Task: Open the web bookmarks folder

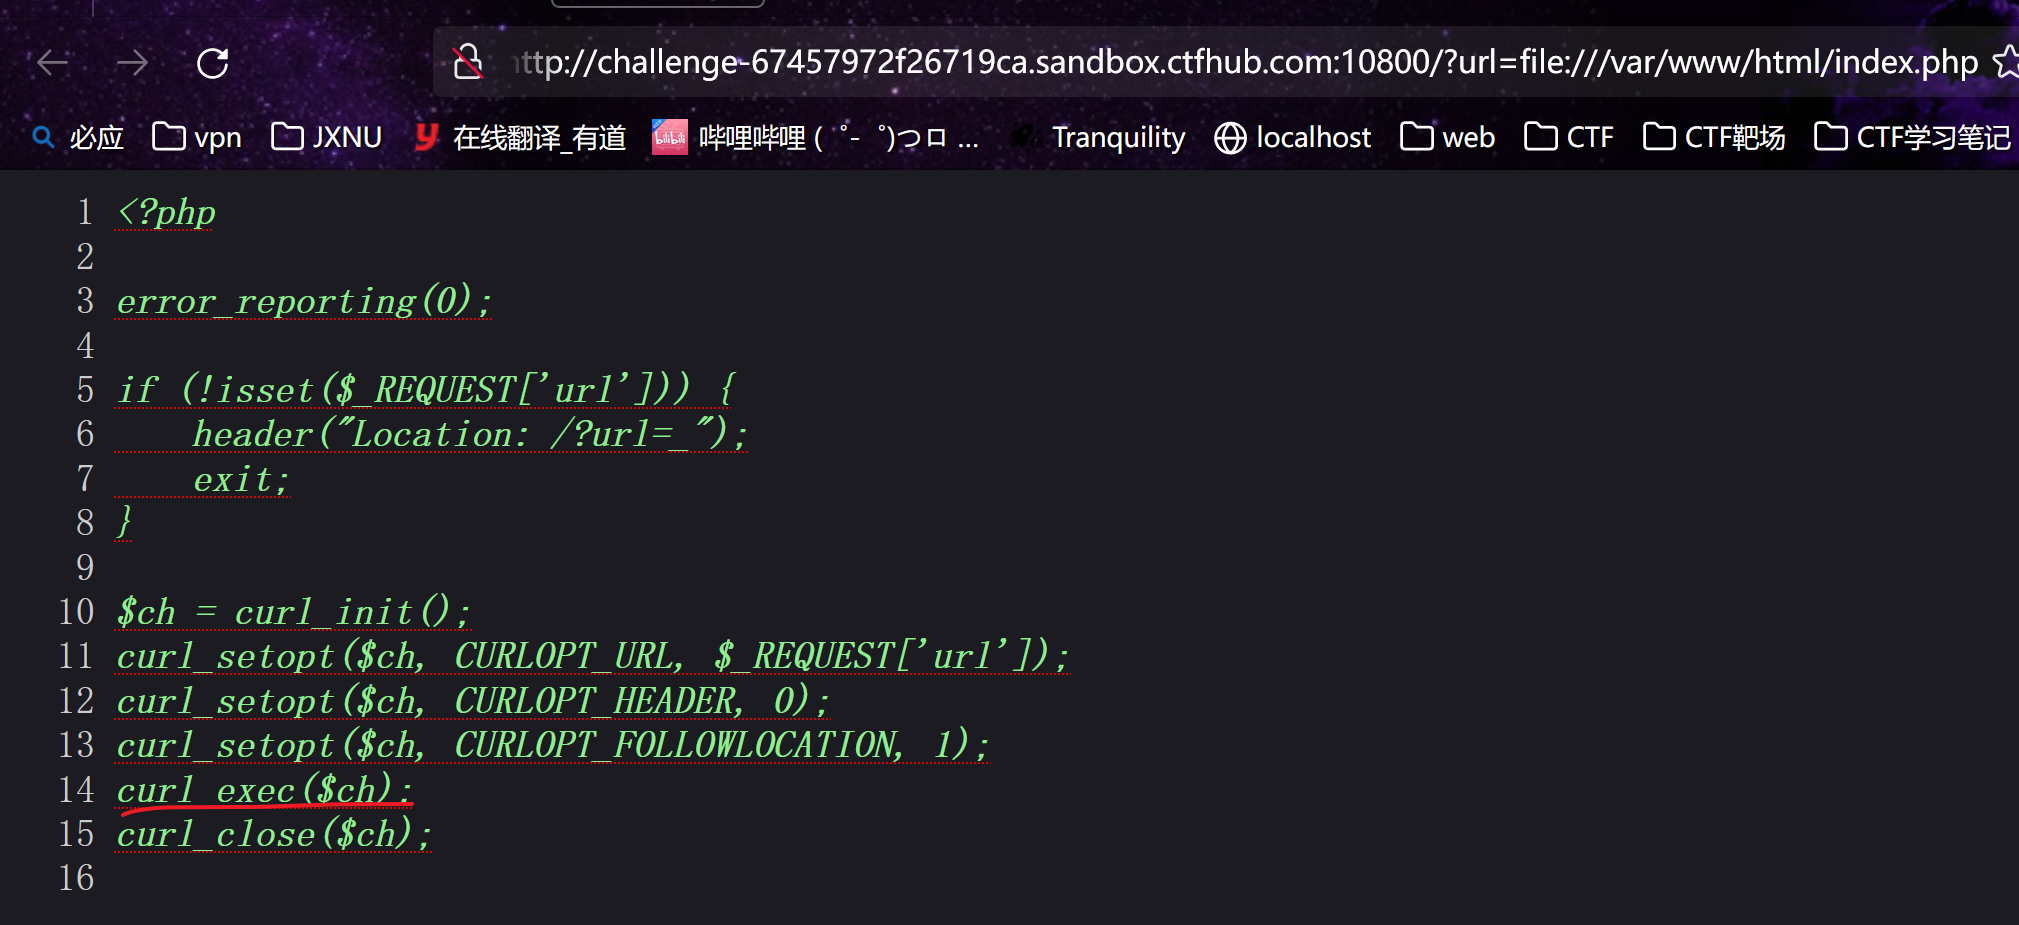Action: (1447, 137)
